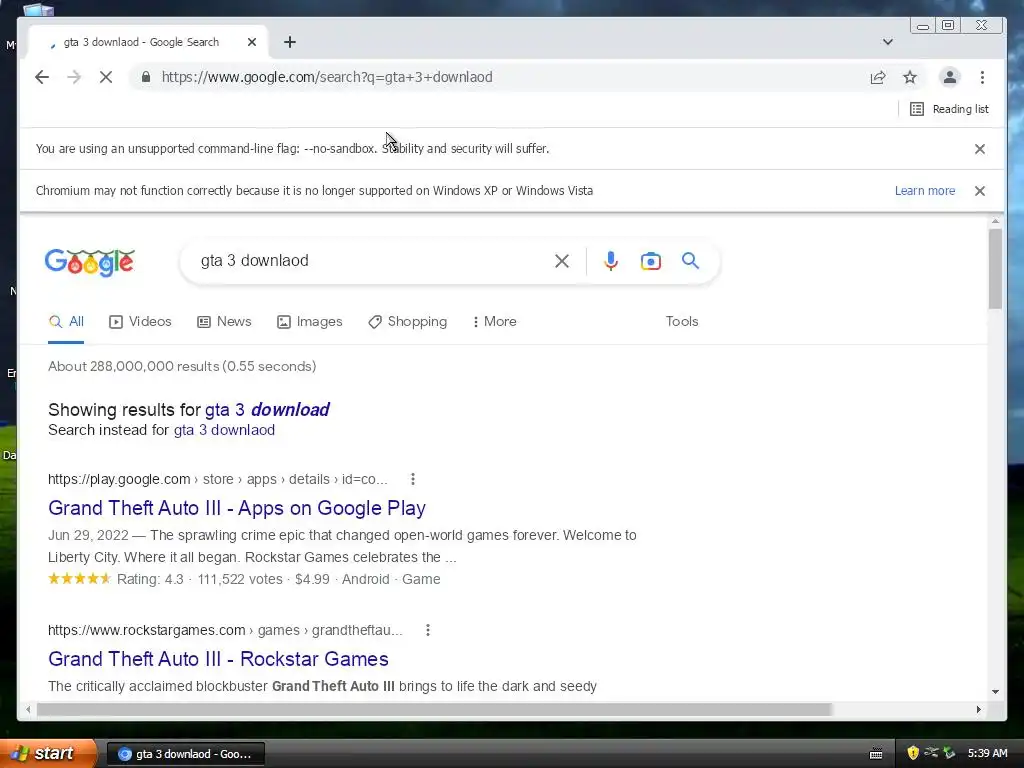Search instead for gta 3 downlaod

click(x=224, y=430)
